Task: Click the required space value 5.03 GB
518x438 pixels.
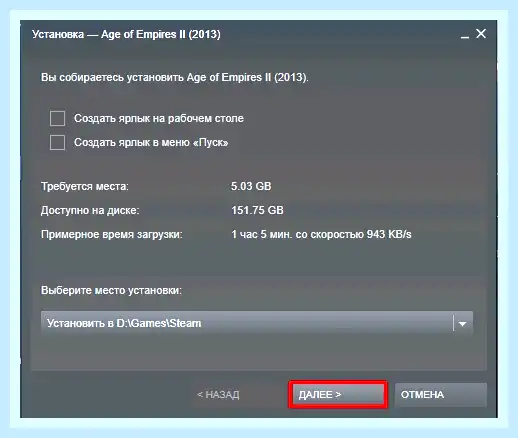Action: (x=251, y=186)
